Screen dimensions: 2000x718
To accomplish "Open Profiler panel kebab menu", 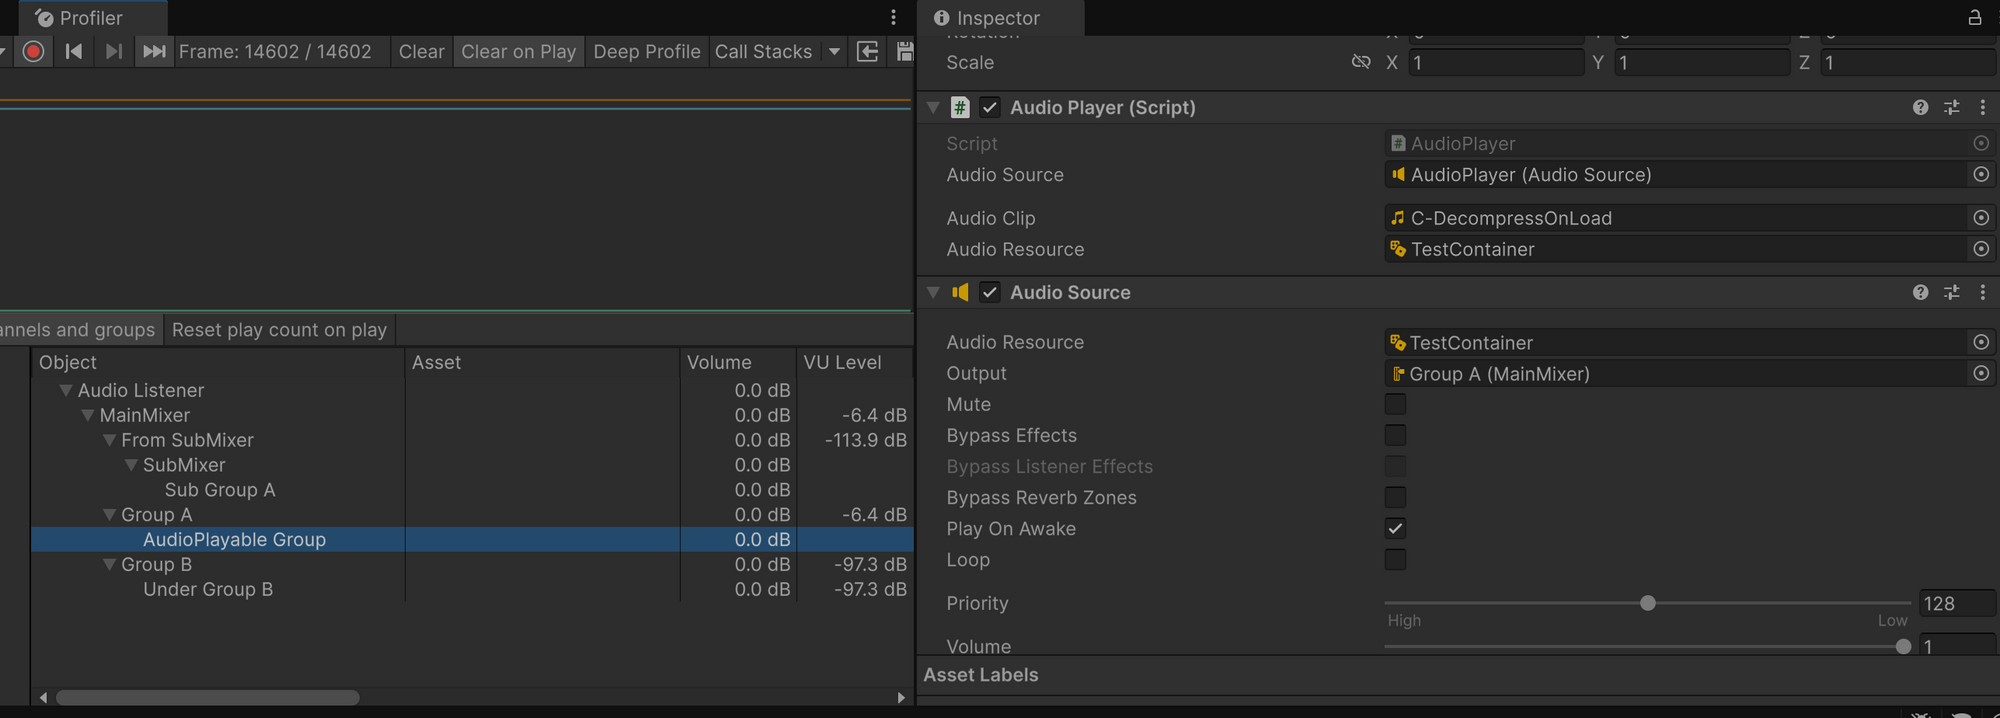I will tap(893, 17).
